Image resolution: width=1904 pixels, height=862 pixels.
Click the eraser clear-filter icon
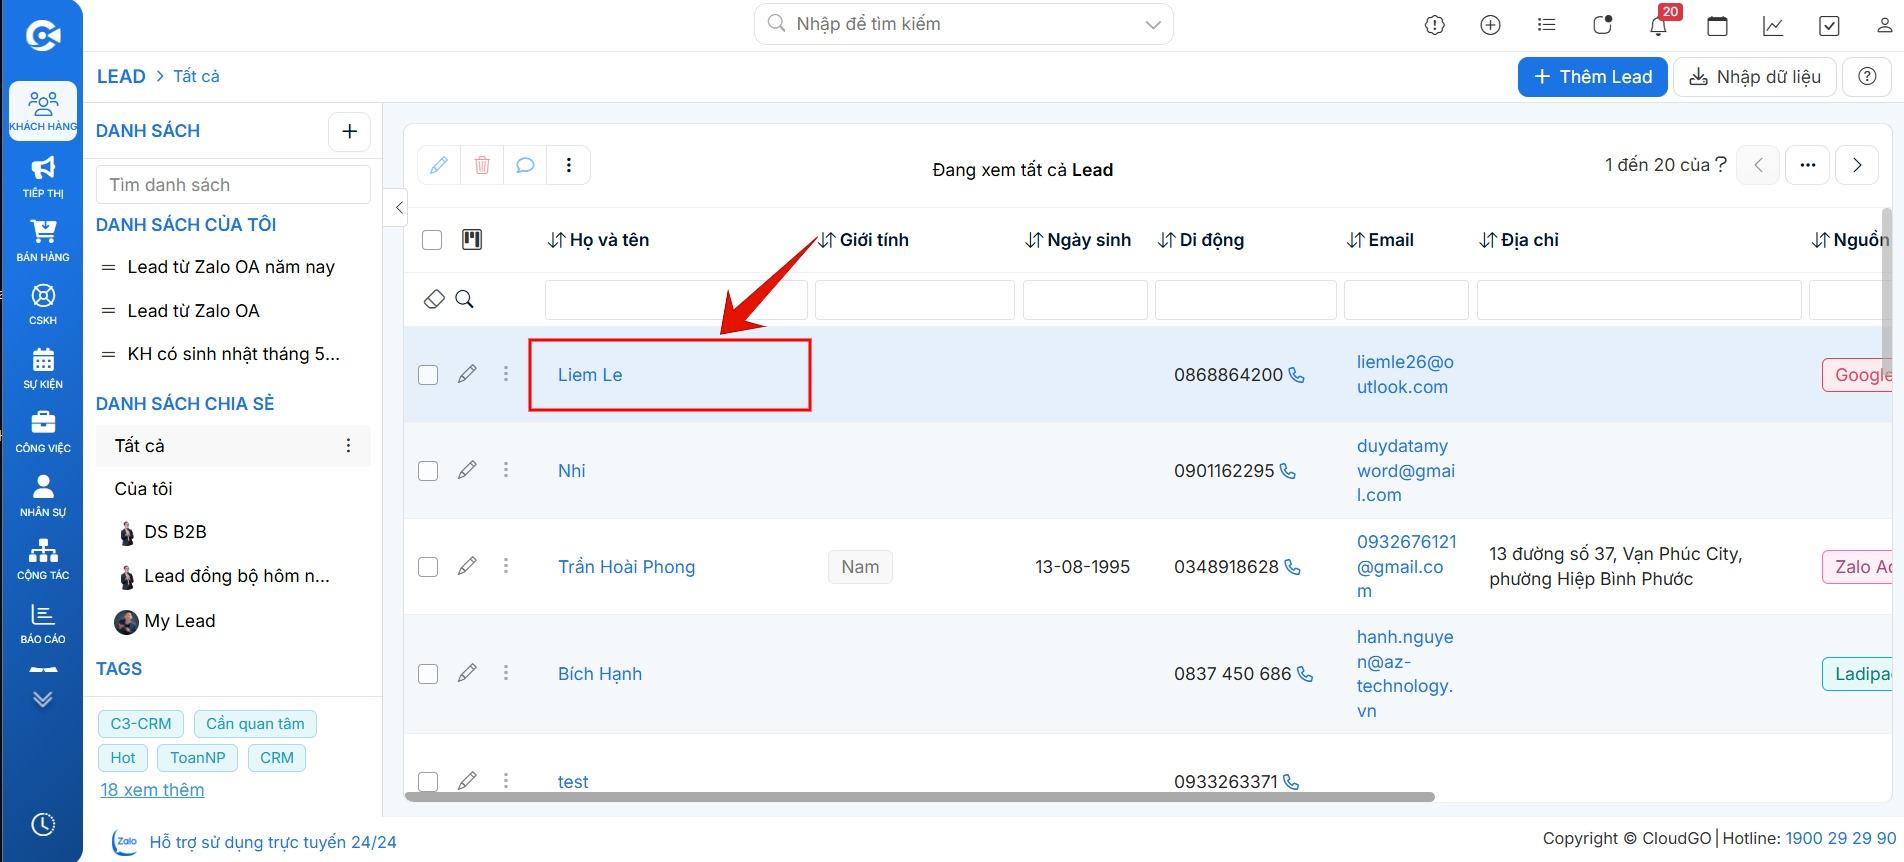[434, 299]
